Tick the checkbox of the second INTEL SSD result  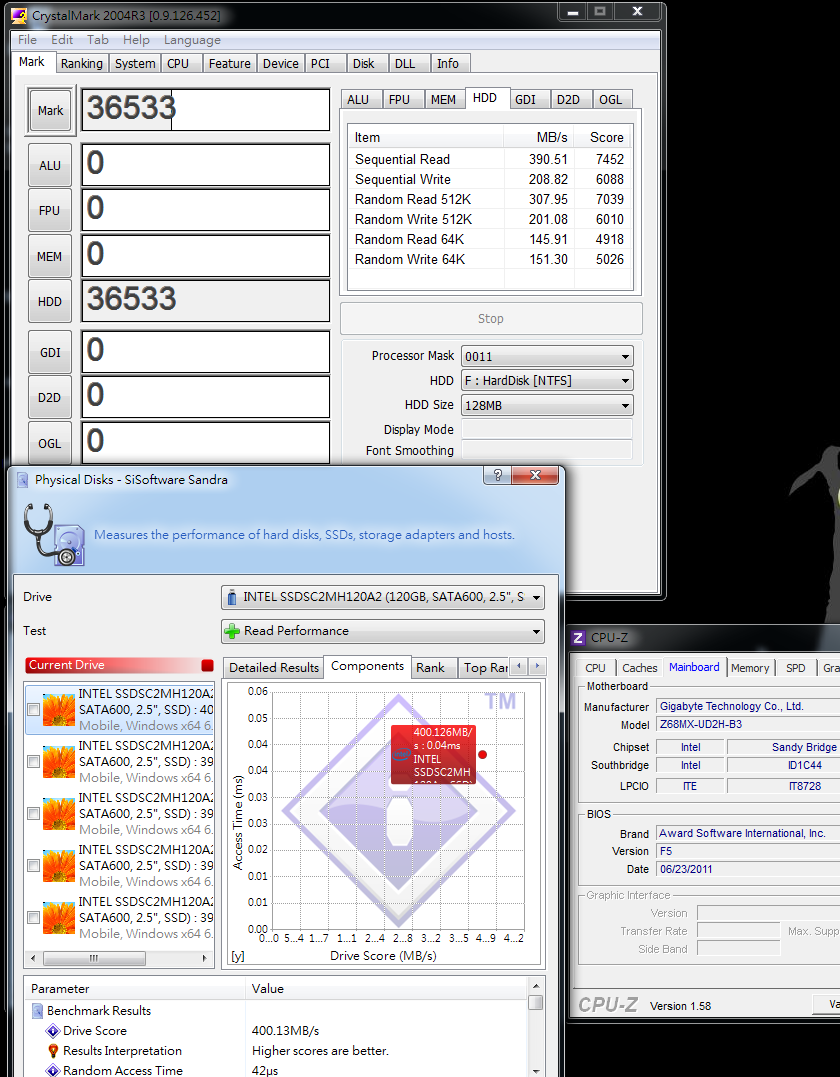(x=33, y=761)
